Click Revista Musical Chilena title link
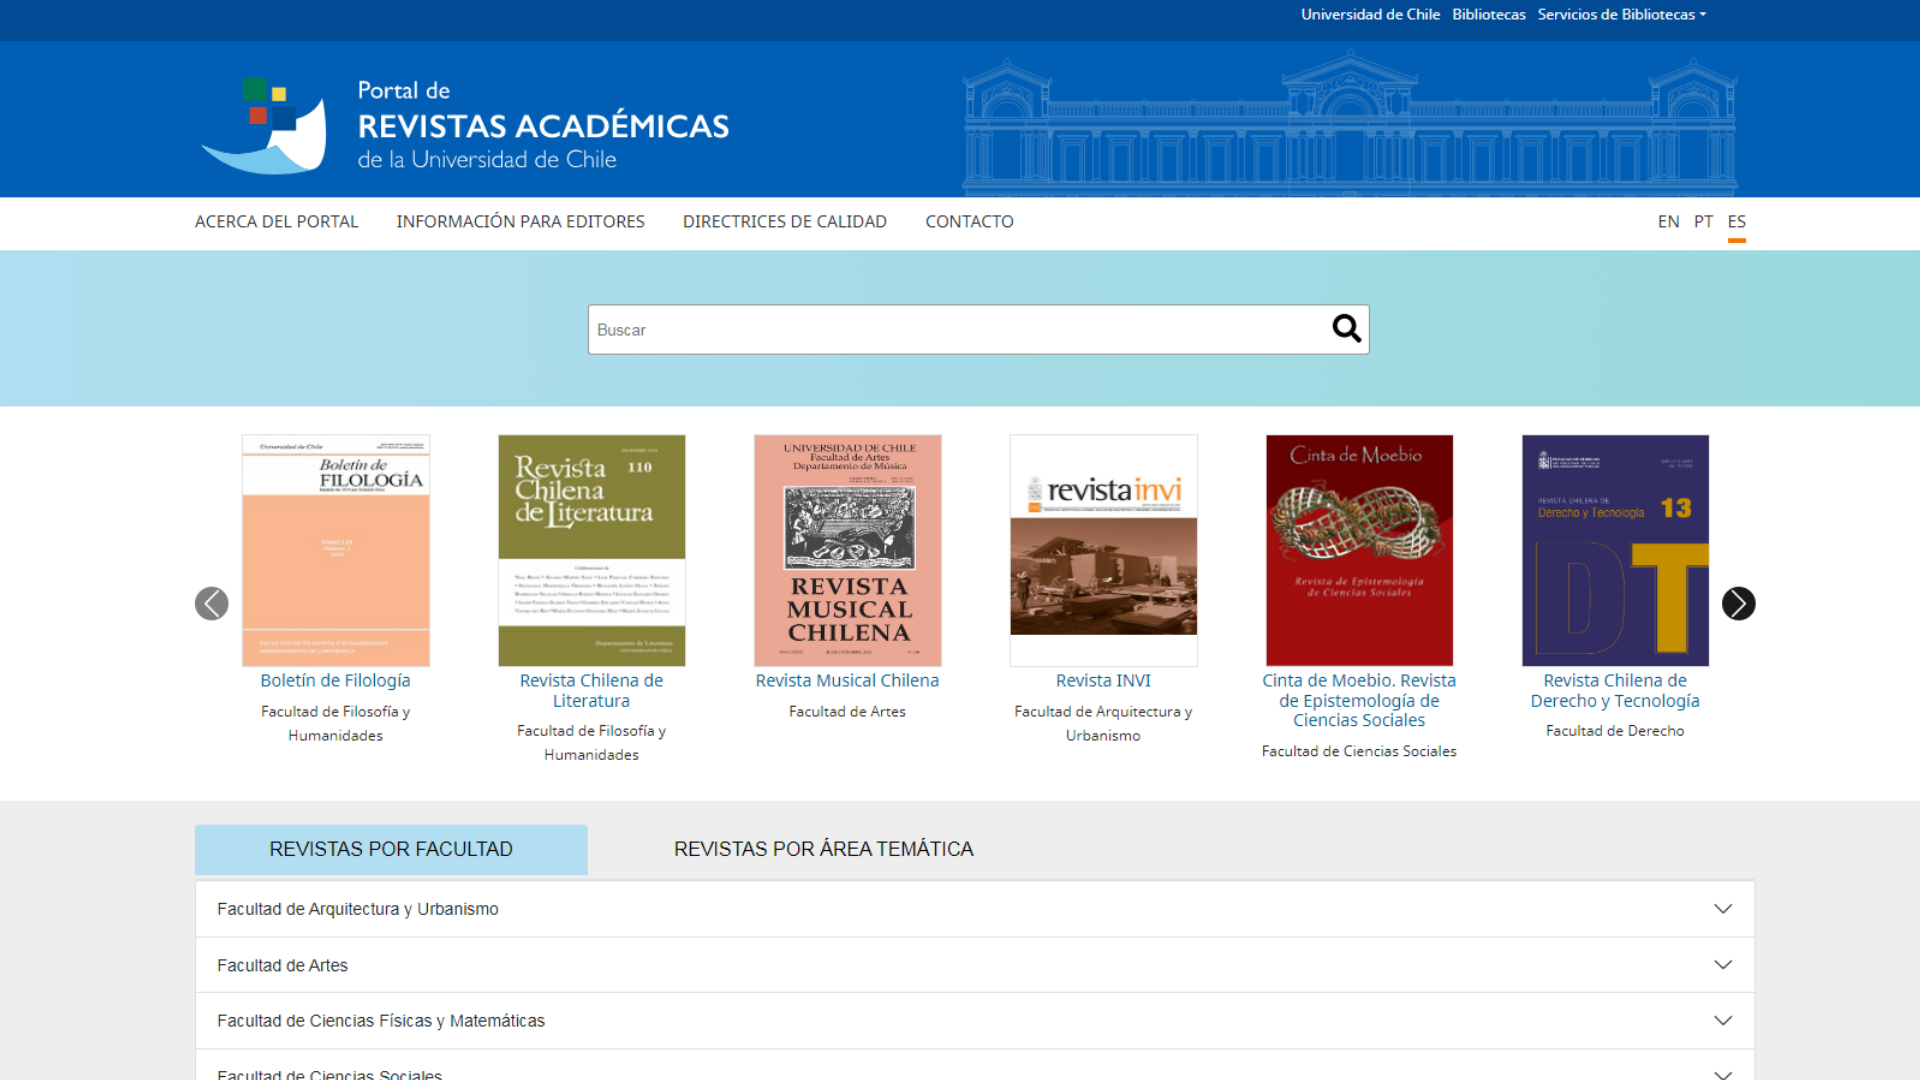1920x1080 pixels. 847,680
